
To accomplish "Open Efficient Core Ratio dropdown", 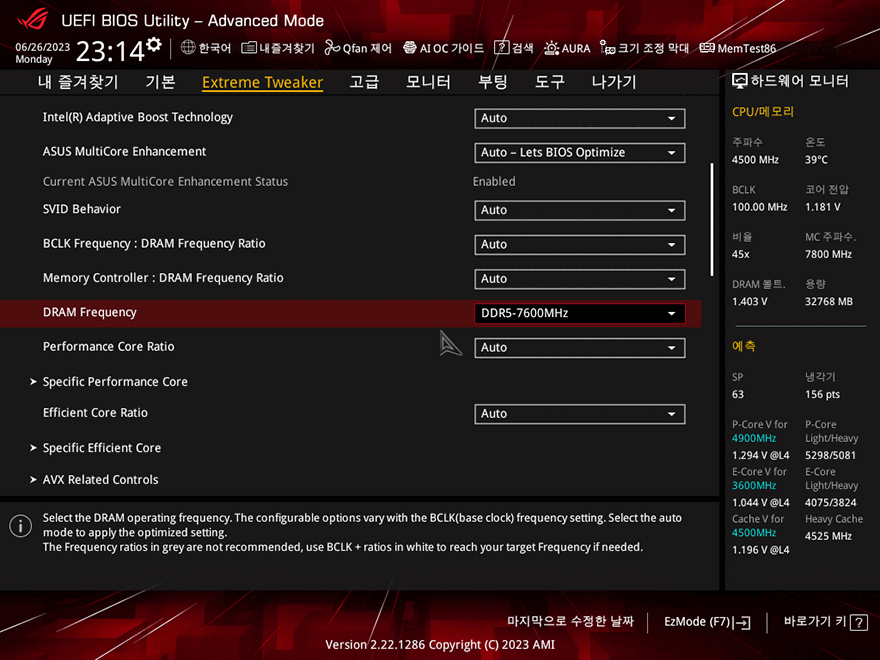I will (x=579, y=414).
